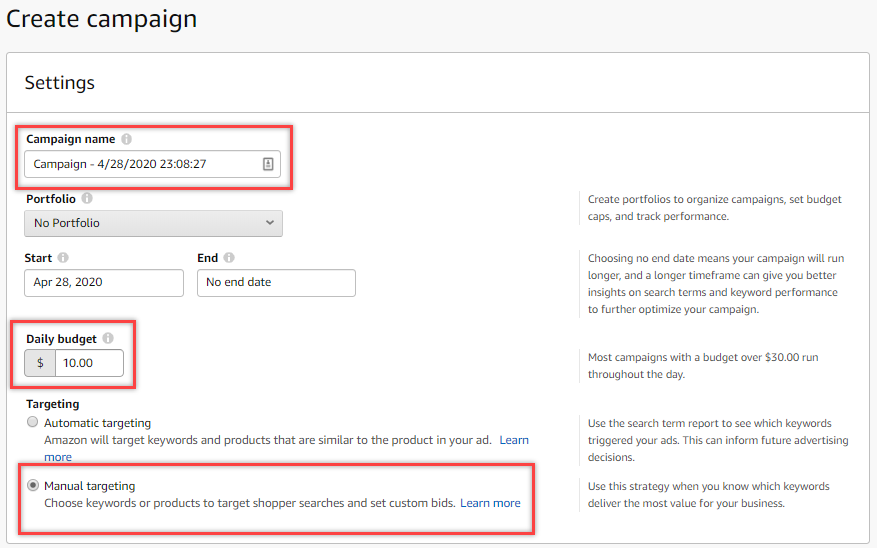Click the Campaign name text field
This screenshot has width=877, height=548.
(140, 164)
